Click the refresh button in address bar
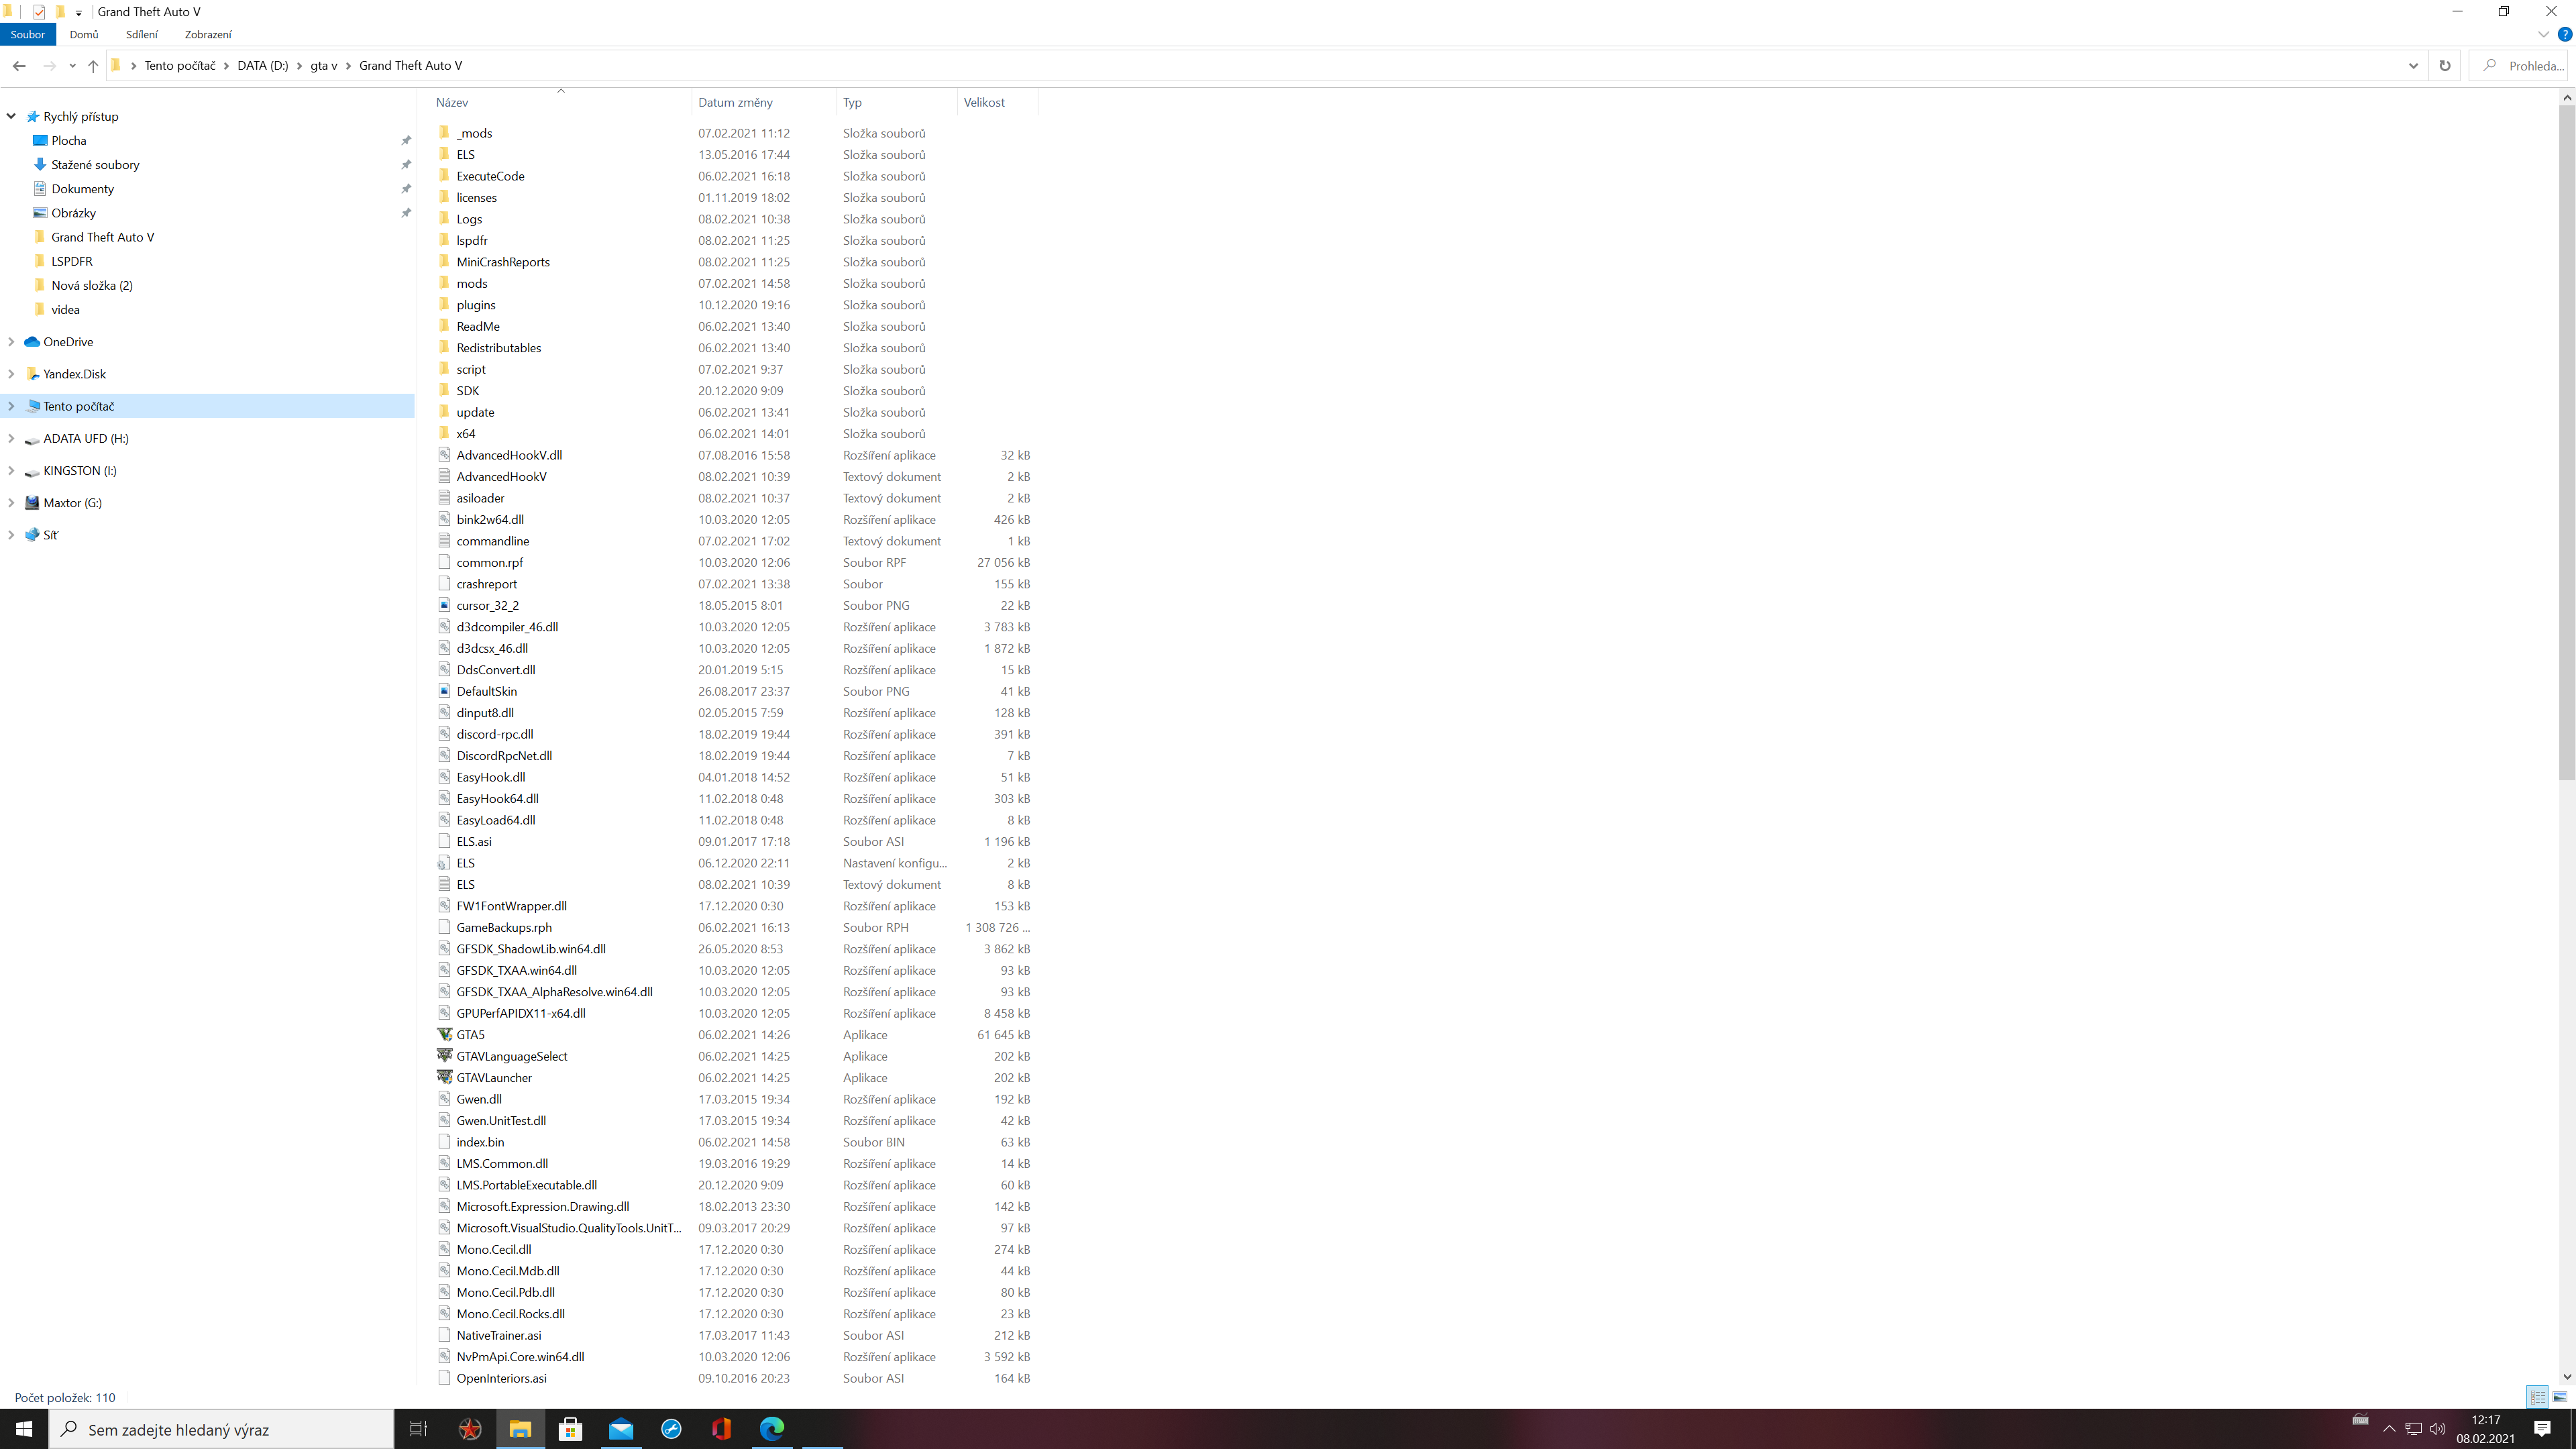 [2444, 66]
